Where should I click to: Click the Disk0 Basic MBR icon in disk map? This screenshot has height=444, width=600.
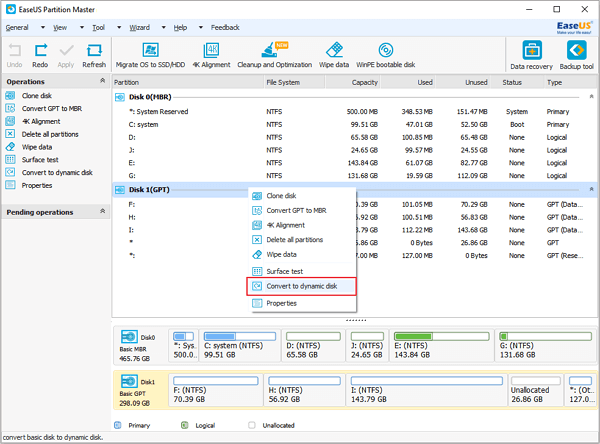pyautogui.click(x=129, y=336)
